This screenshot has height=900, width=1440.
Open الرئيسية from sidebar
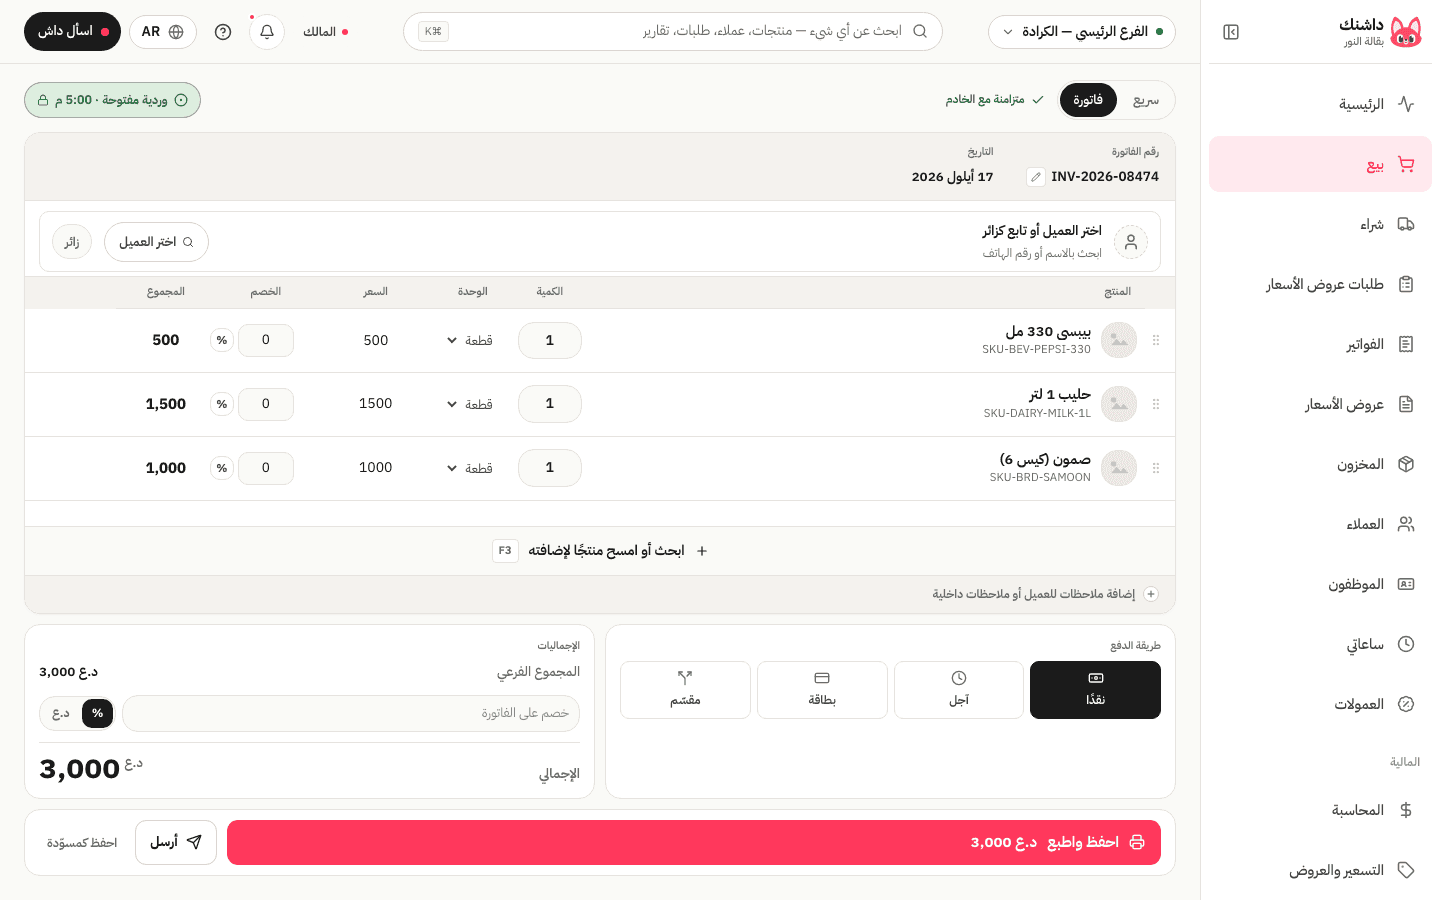point(1320,104)
